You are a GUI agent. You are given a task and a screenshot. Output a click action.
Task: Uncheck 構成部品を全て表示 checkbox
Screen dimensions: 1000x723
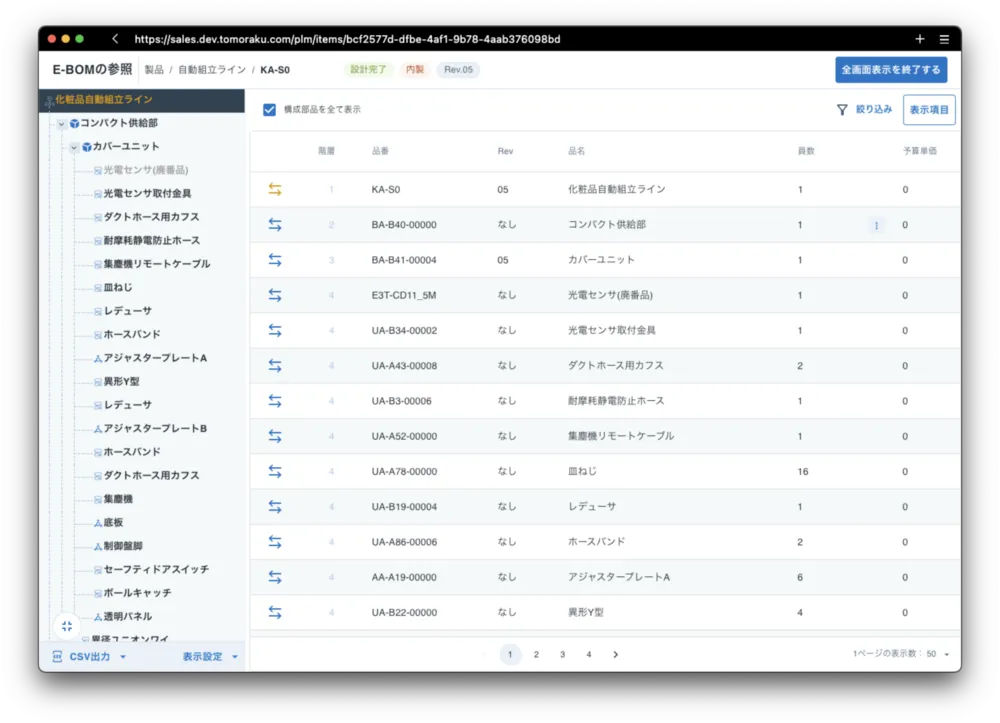(x=269, y=109)
